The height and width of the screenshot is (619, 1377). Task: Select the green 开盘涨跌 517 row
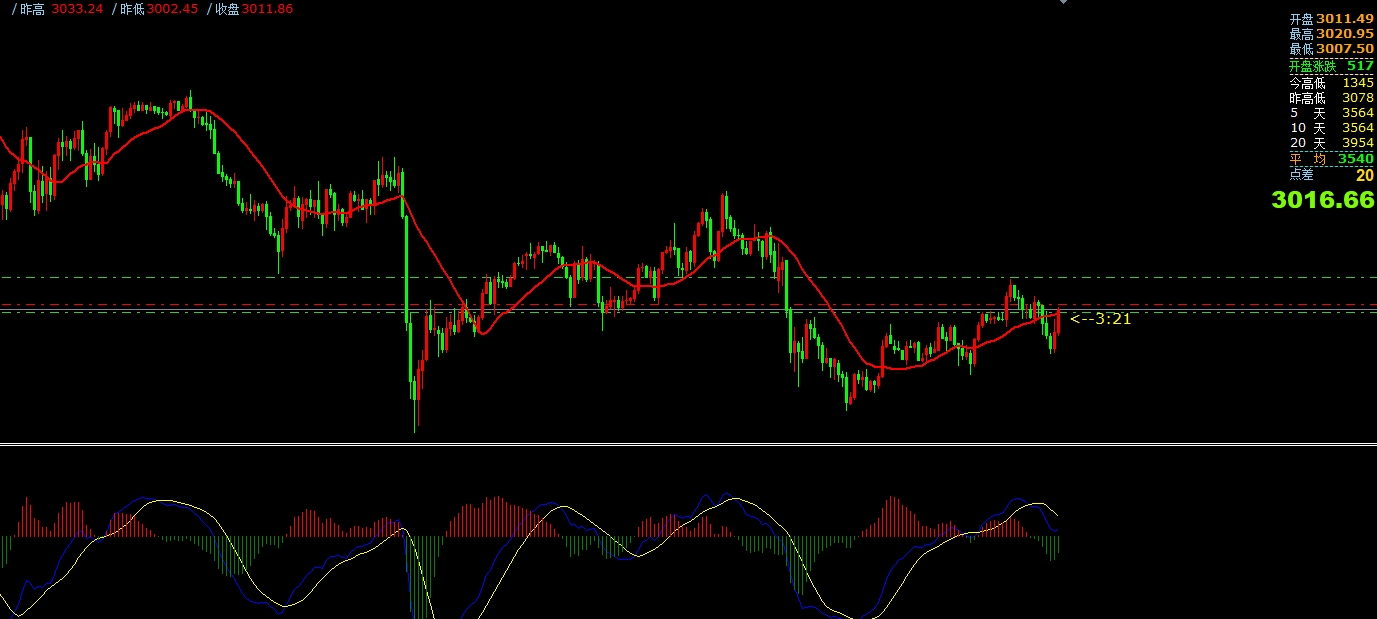pyautogui.click(x=1330, y=66)
